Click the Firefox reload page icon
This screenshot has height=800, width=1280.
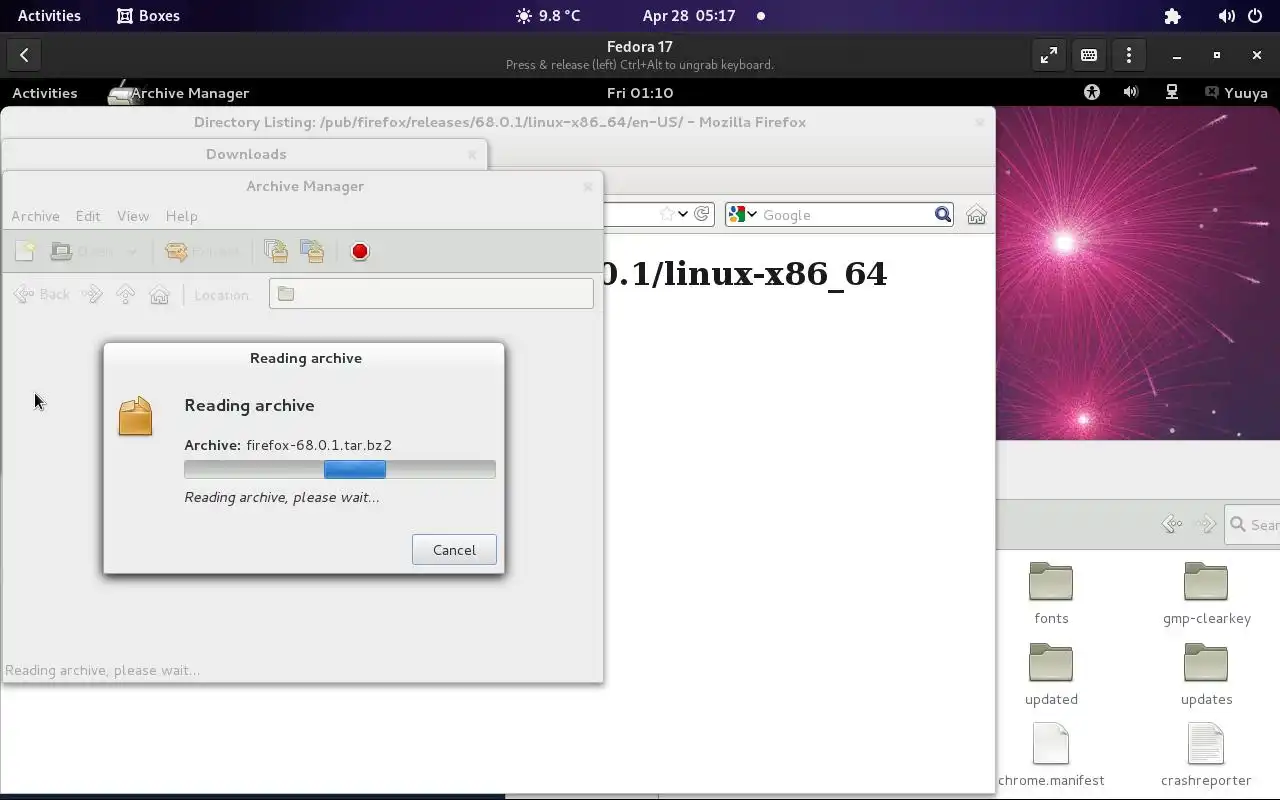tap(702, 214)
